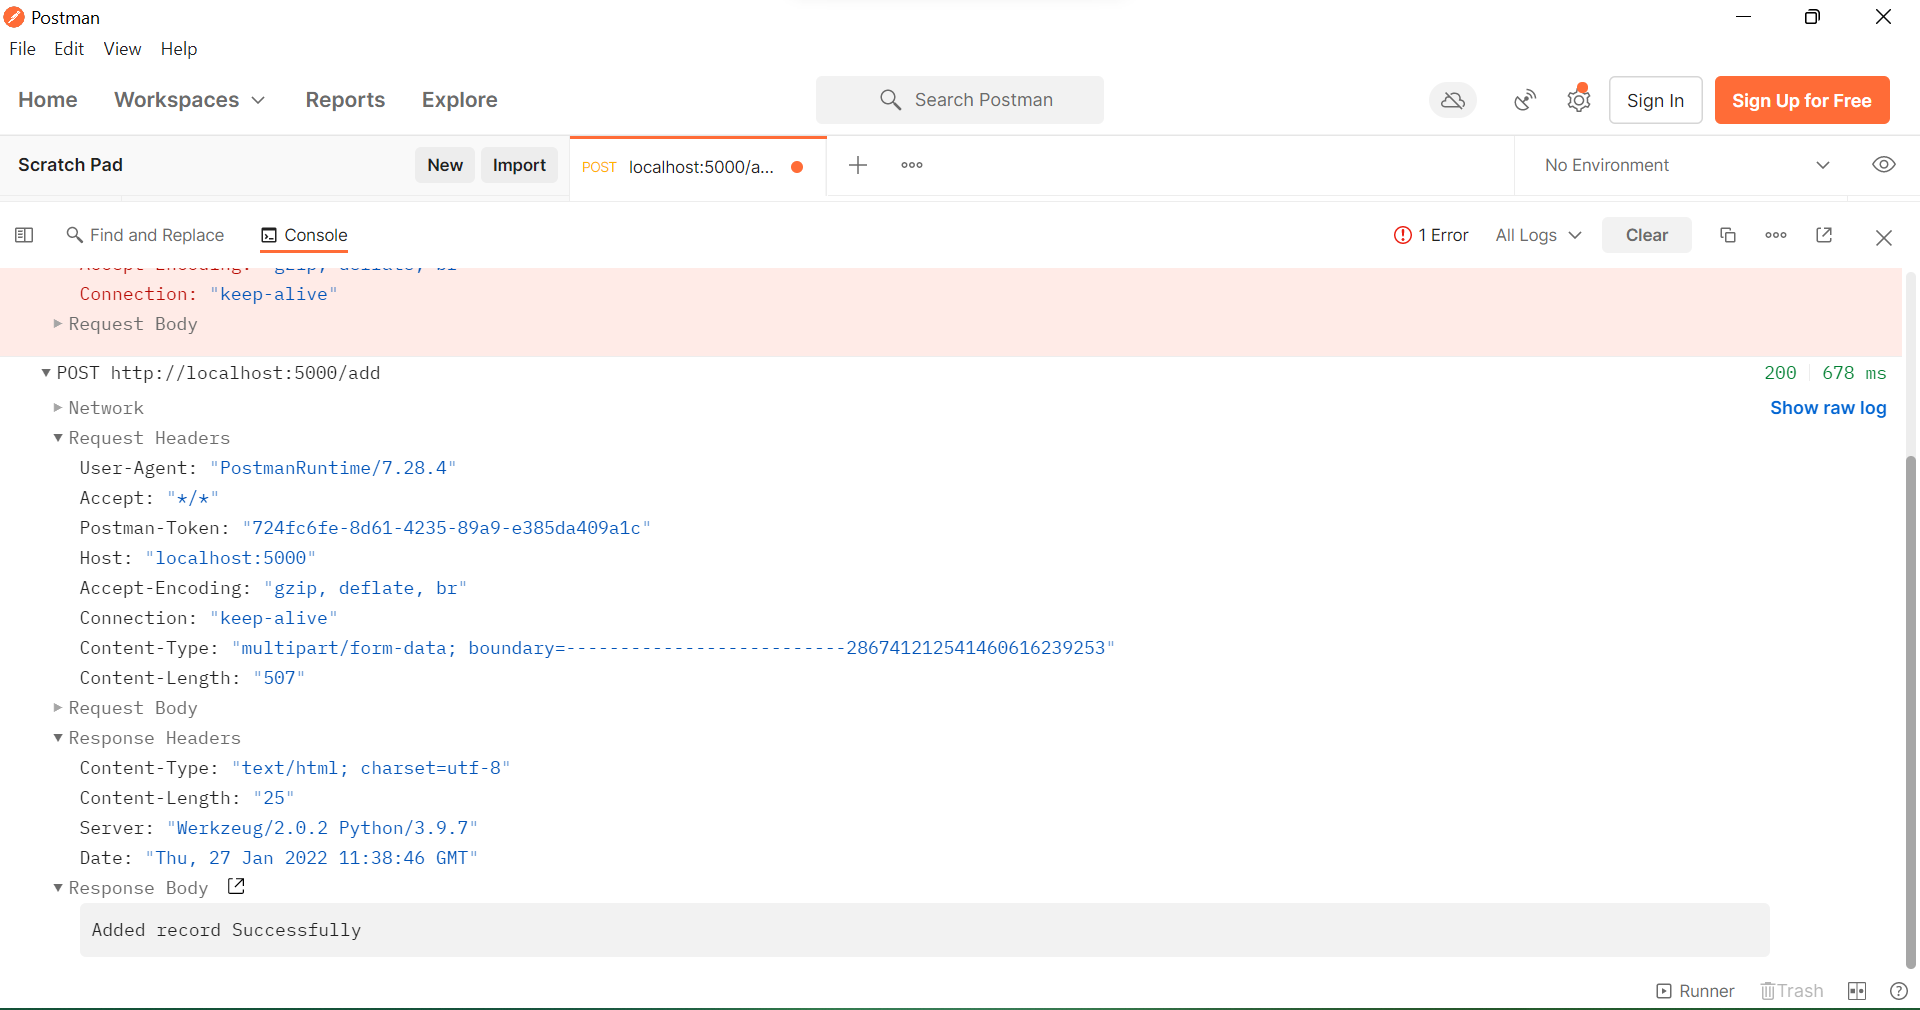Image resolution: width=1920 pixels, height=1010 pixels.
Task: Filter console by the 1 Error indicator
Action: 1430,235
